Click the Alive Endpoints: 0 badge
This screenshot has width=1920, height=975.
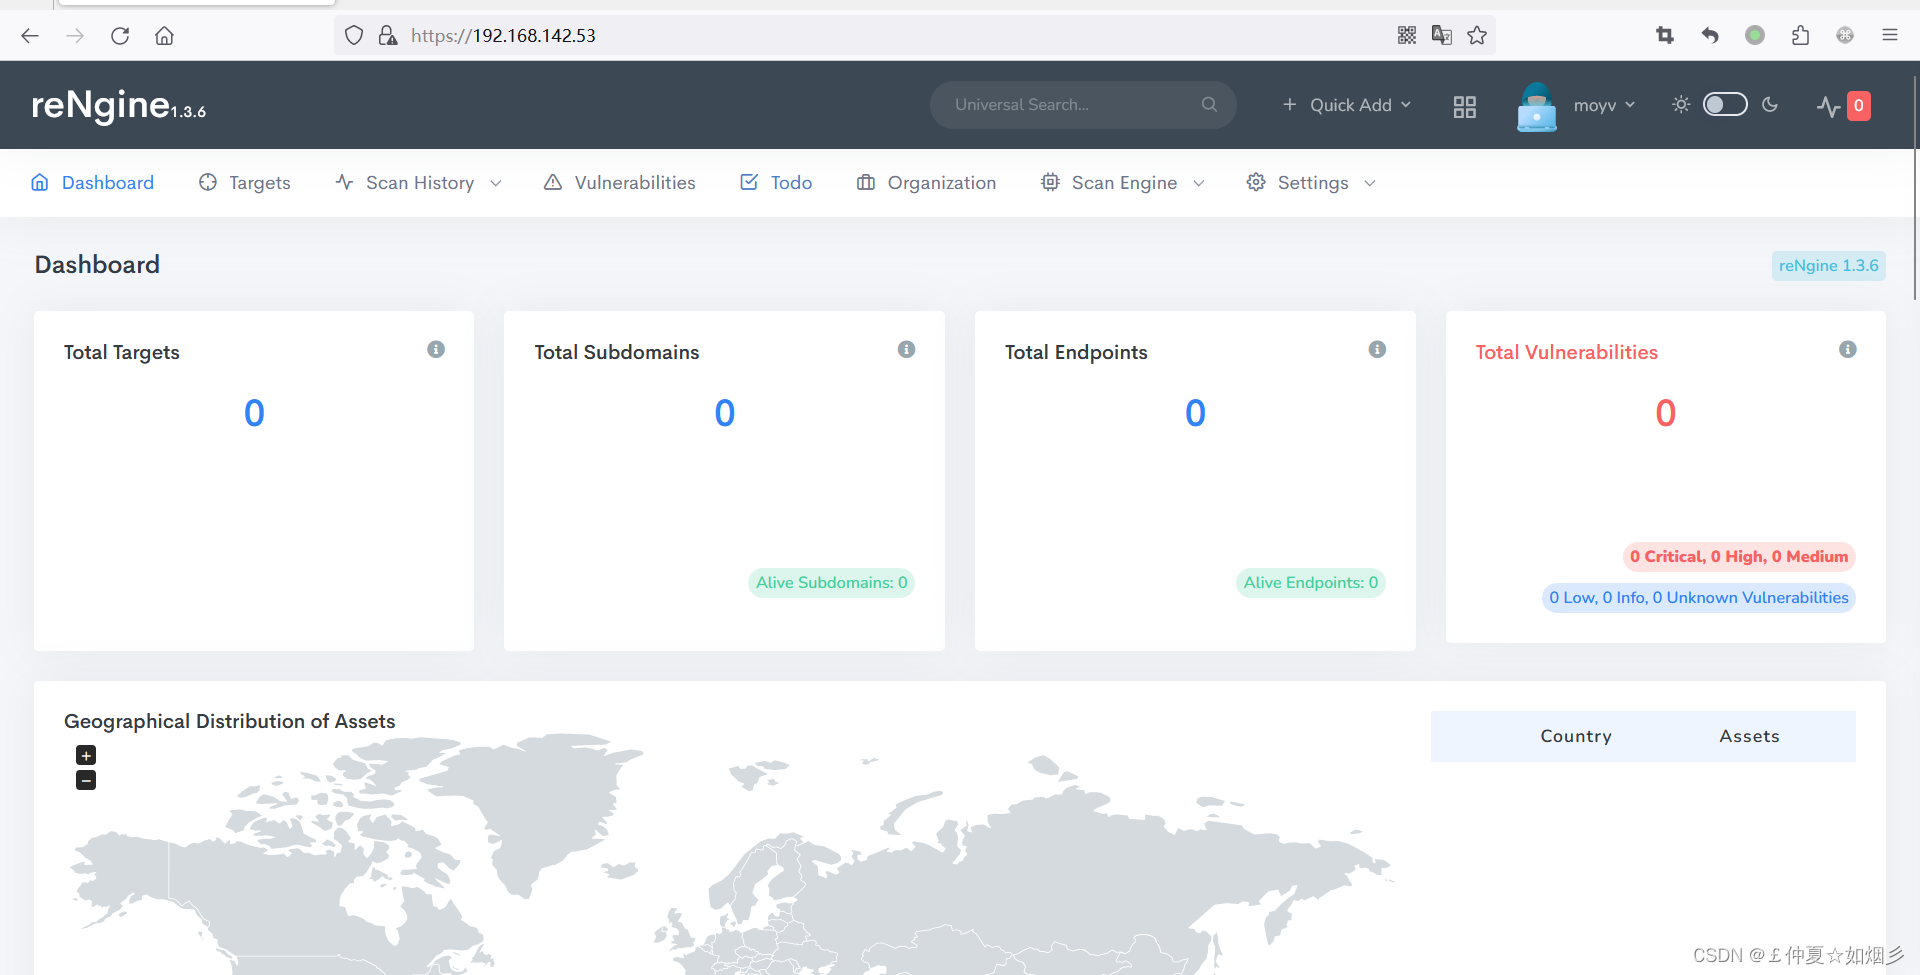pyautogui.click(x=1310, y=583)
